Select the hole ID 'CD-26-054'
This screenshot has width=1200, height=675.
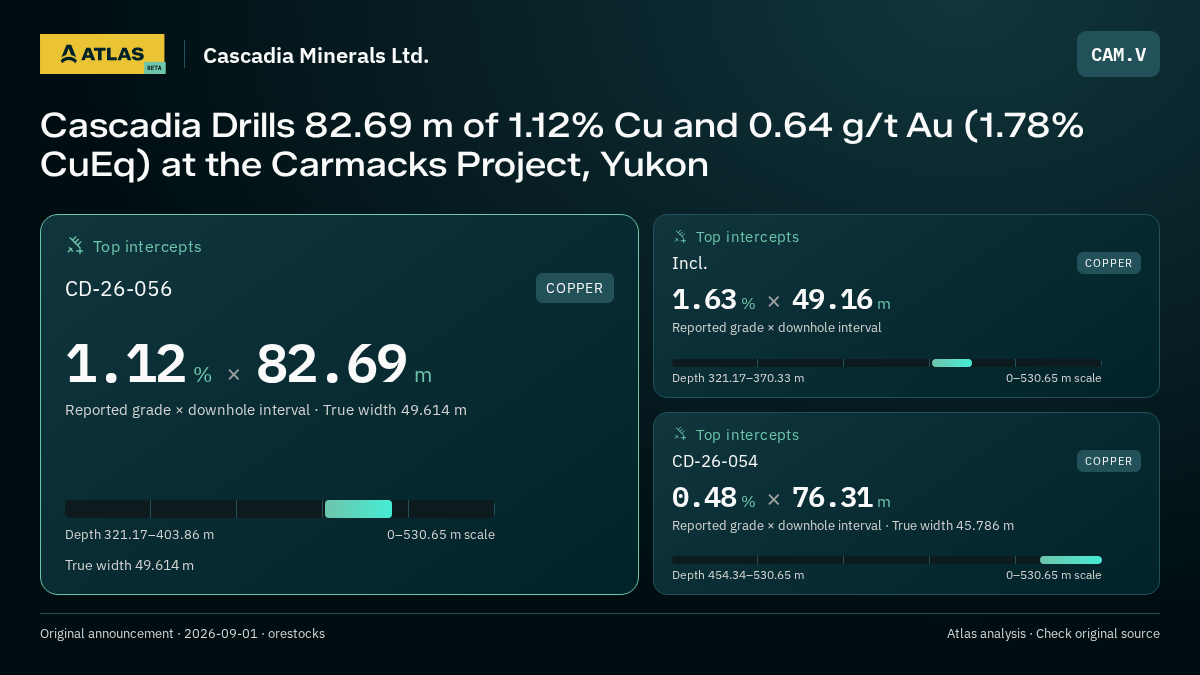[x=715, y=462]
